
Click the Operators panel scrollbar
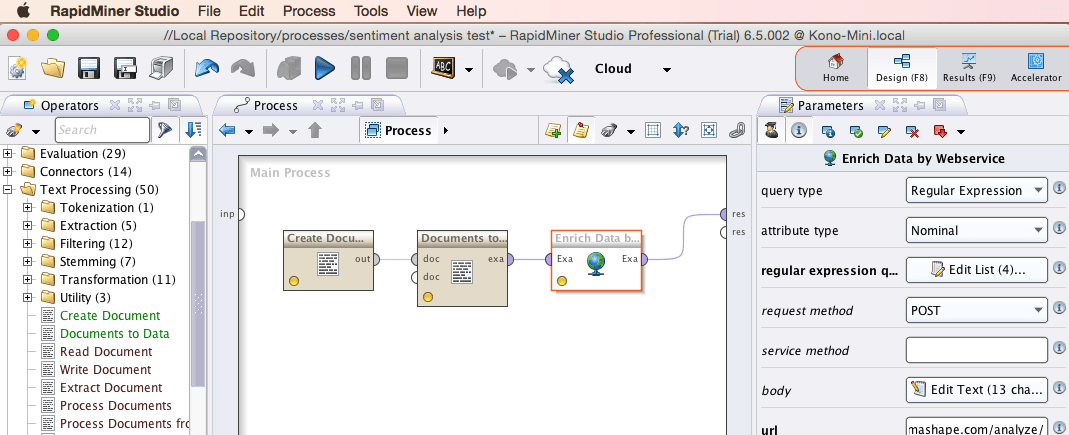click(x=198, y=302)
